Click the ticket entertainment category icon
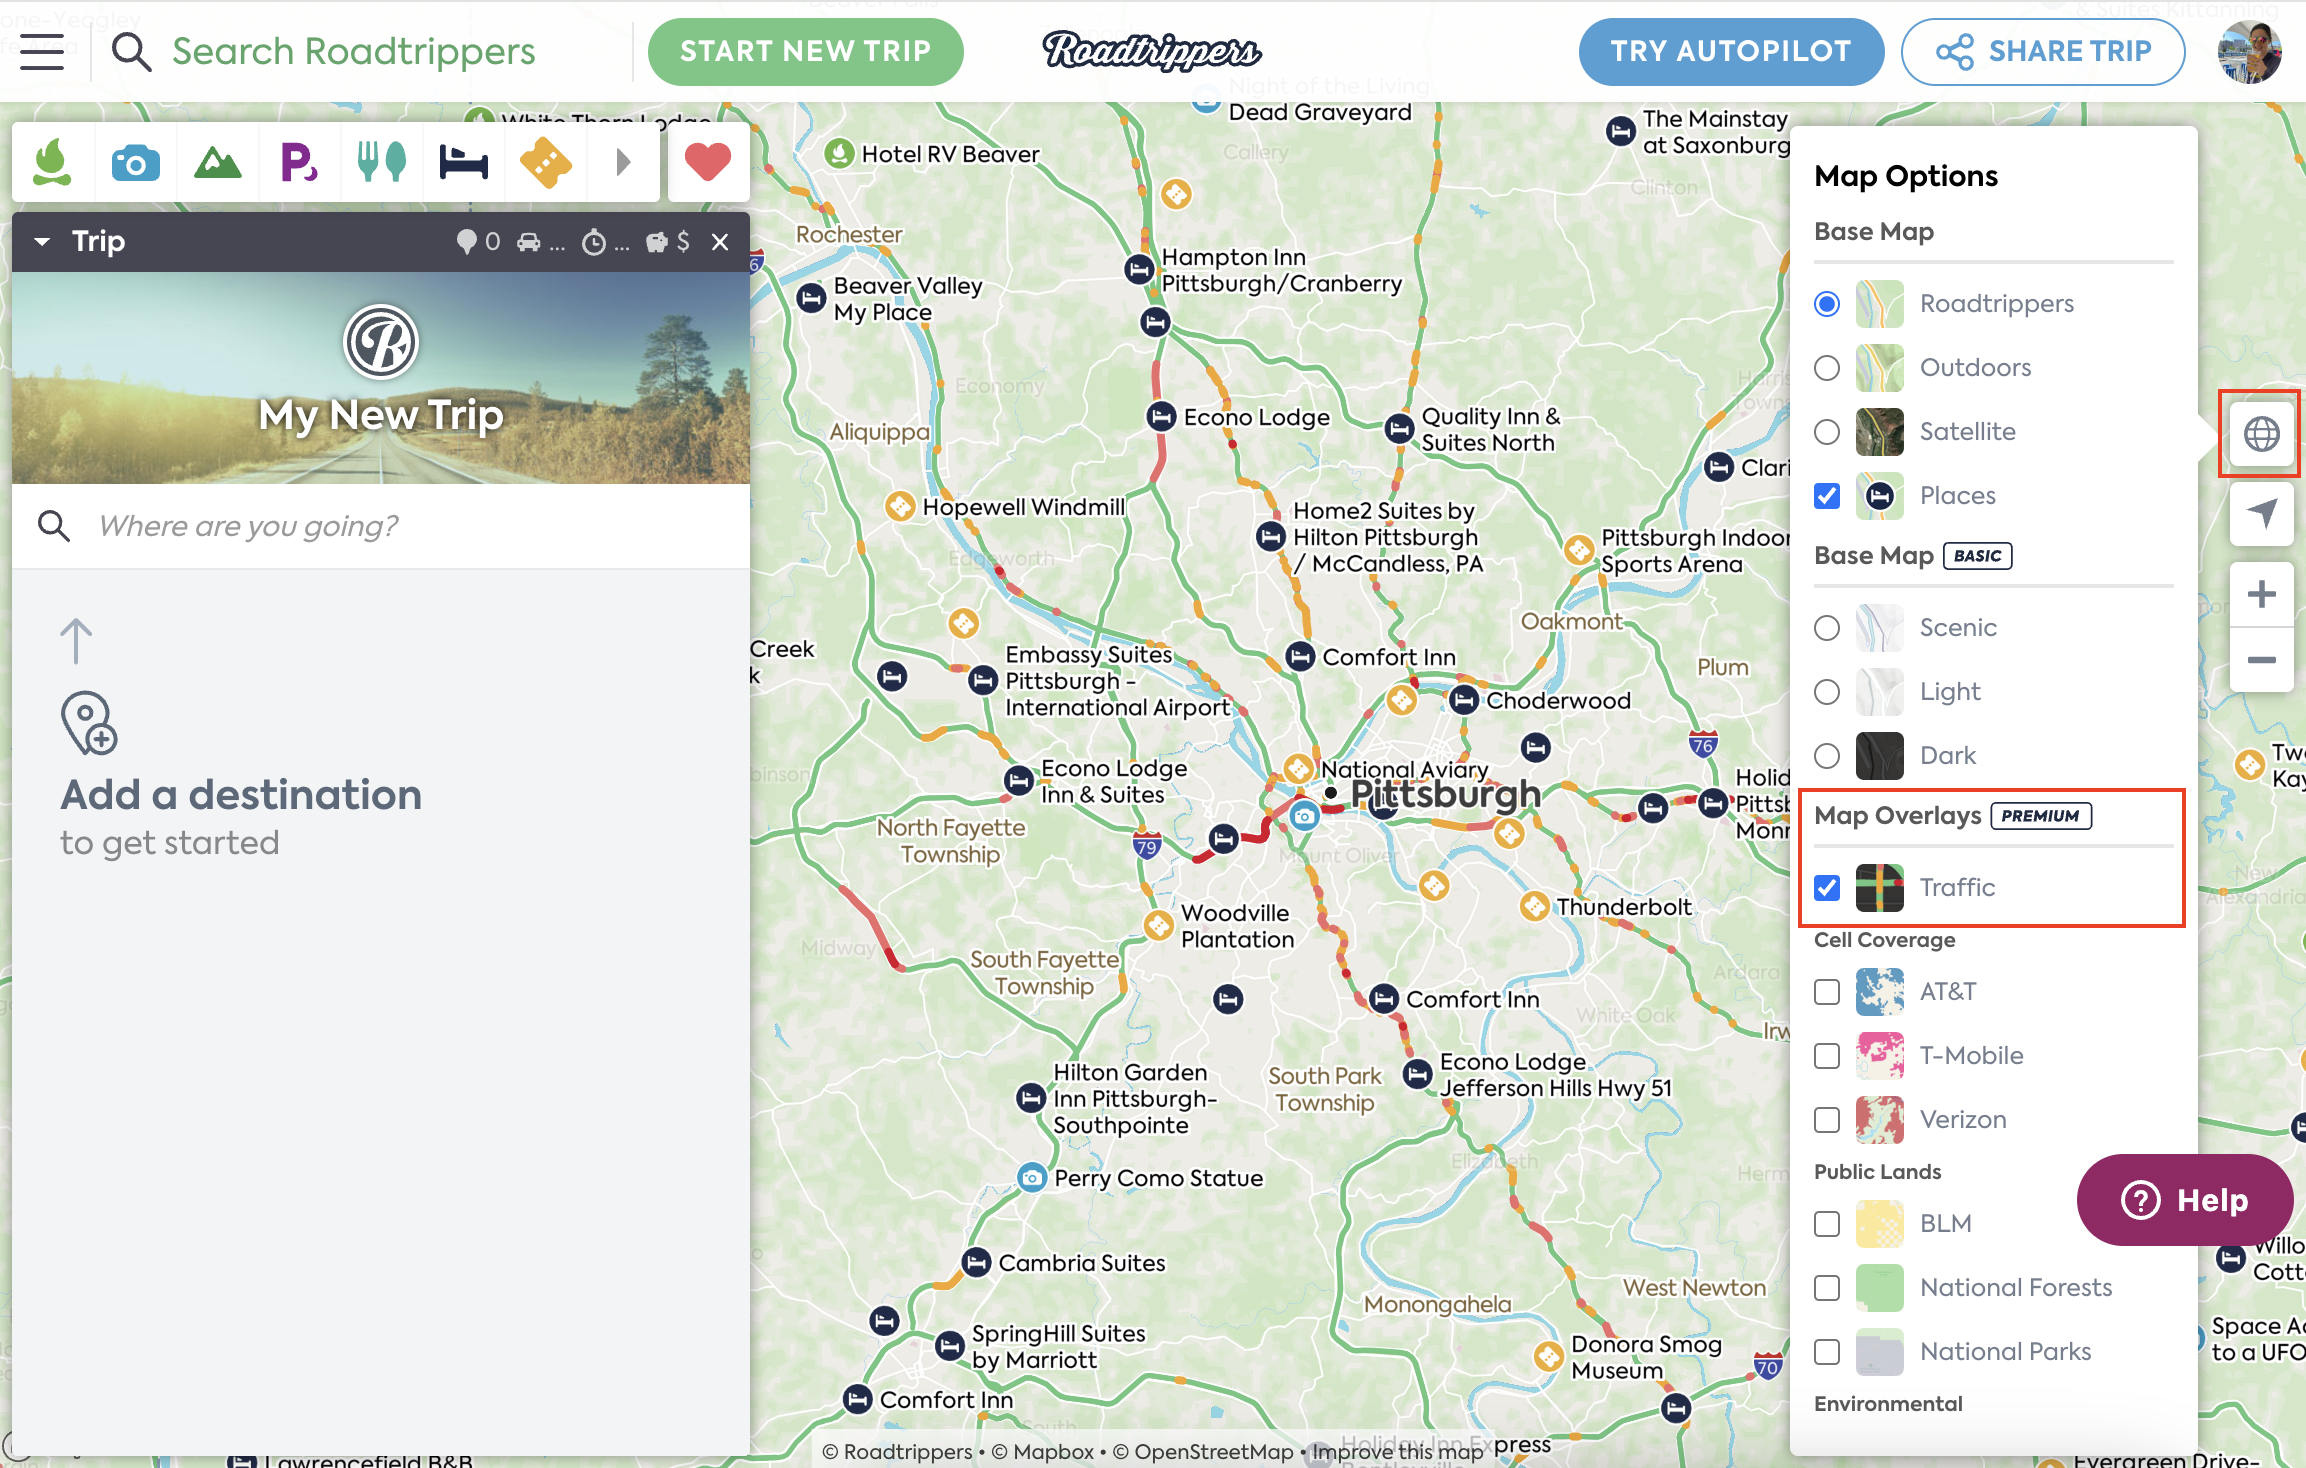 pyautogui.click(x=545, y=161)
